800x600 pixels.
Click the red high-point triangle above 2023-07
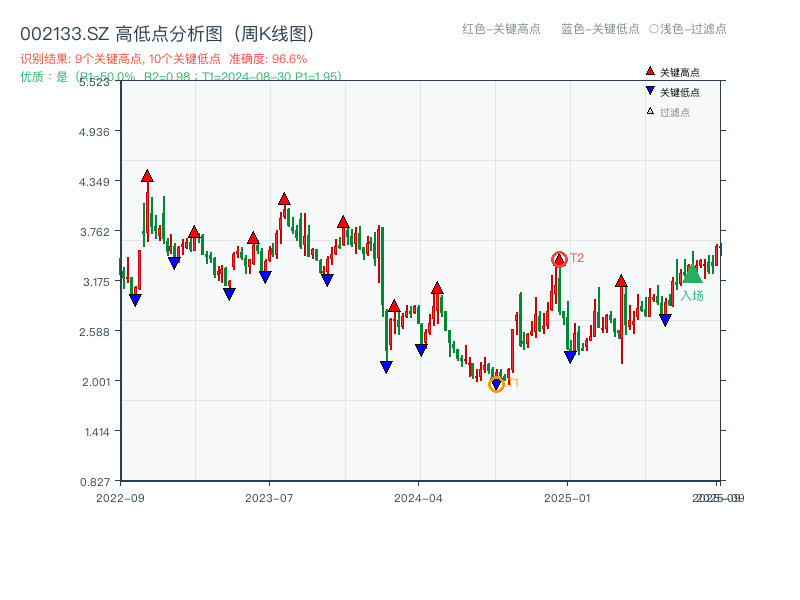[286, 197]
